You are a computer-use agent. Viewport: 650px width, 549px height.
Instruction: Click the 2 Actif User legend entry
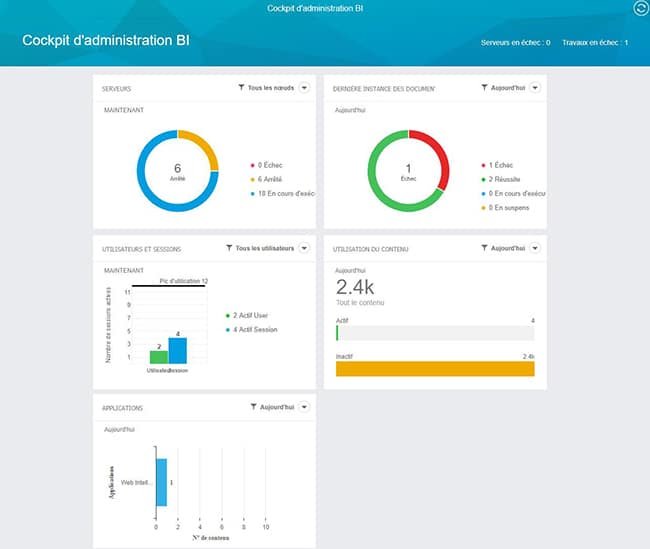(247, 316)
